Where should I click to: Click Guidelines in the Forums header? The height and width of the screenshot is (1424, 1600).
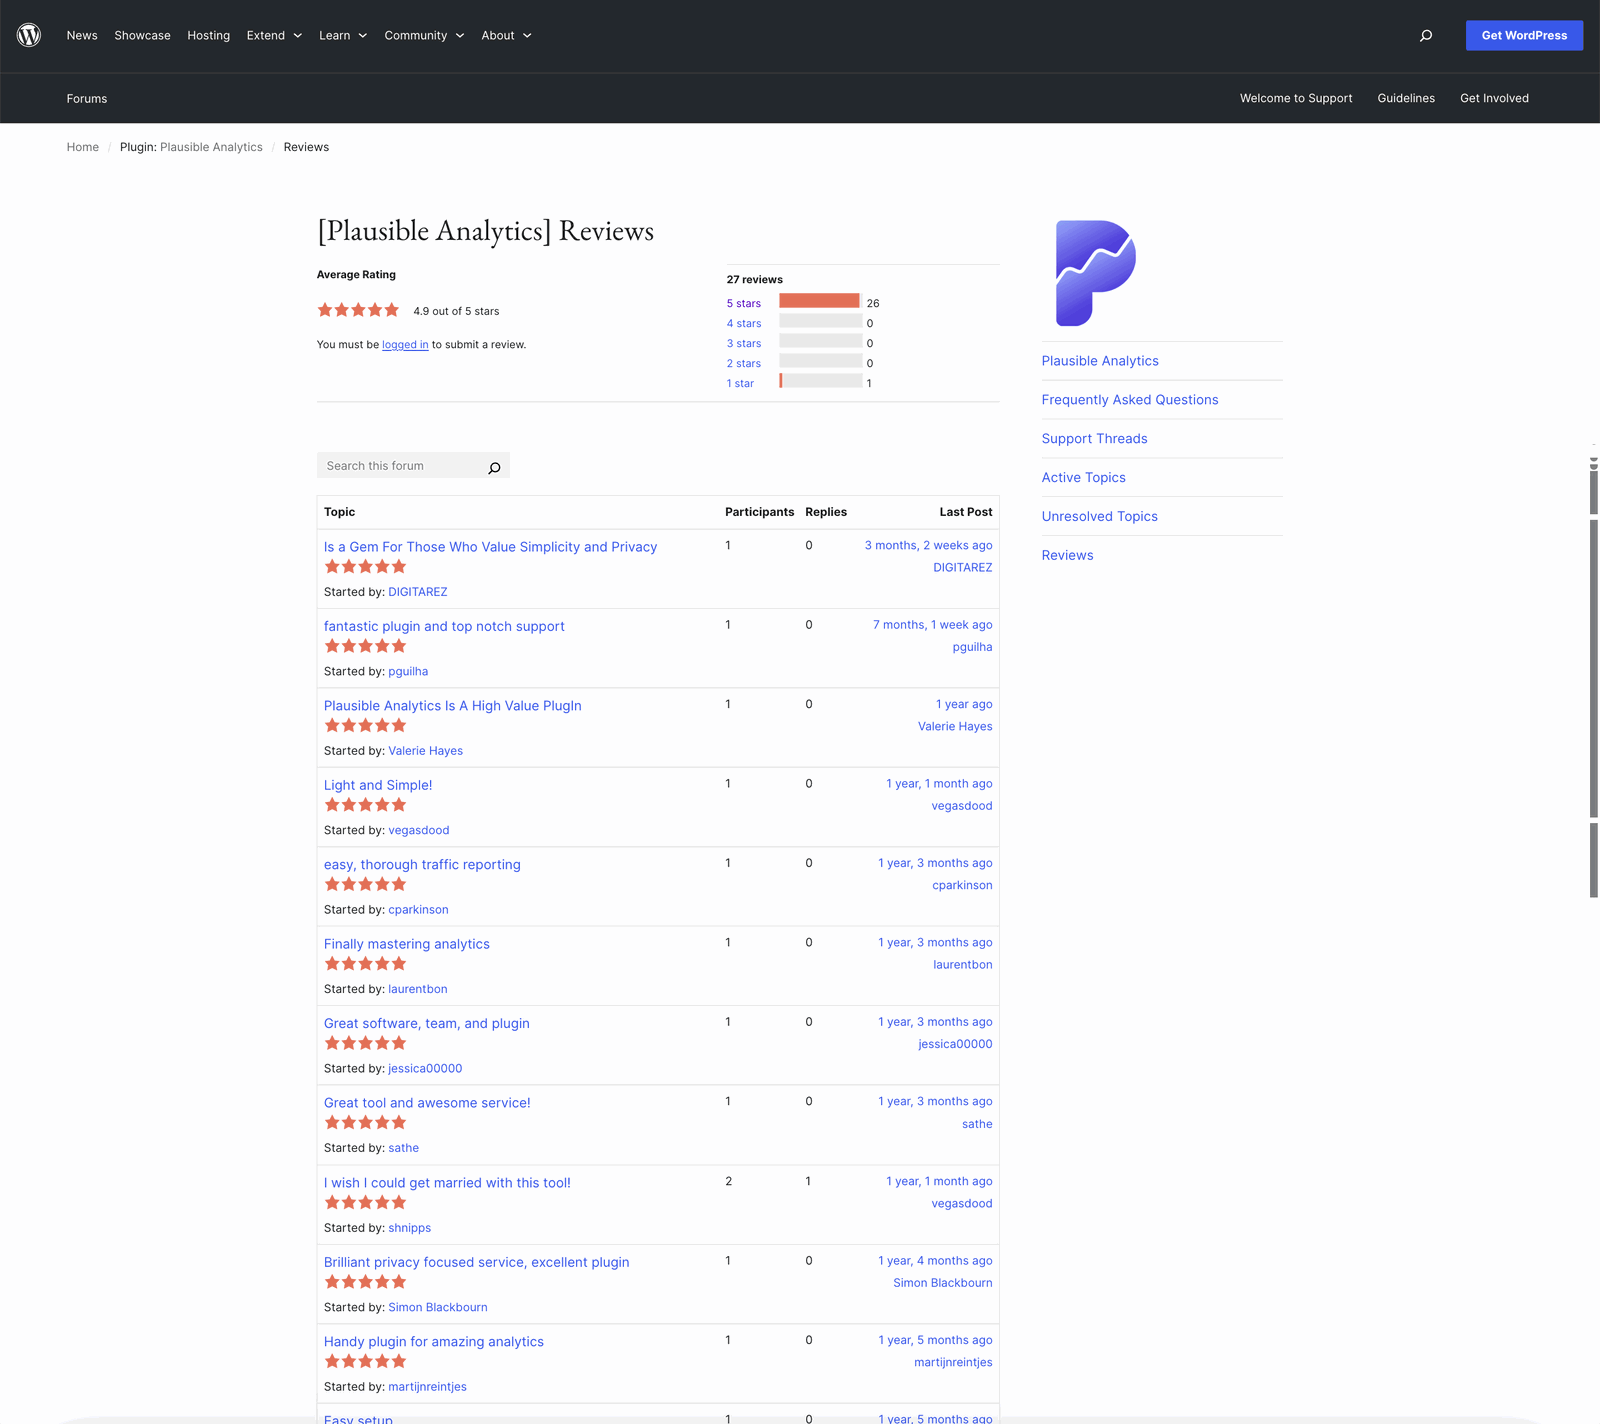pos(1406,98)
